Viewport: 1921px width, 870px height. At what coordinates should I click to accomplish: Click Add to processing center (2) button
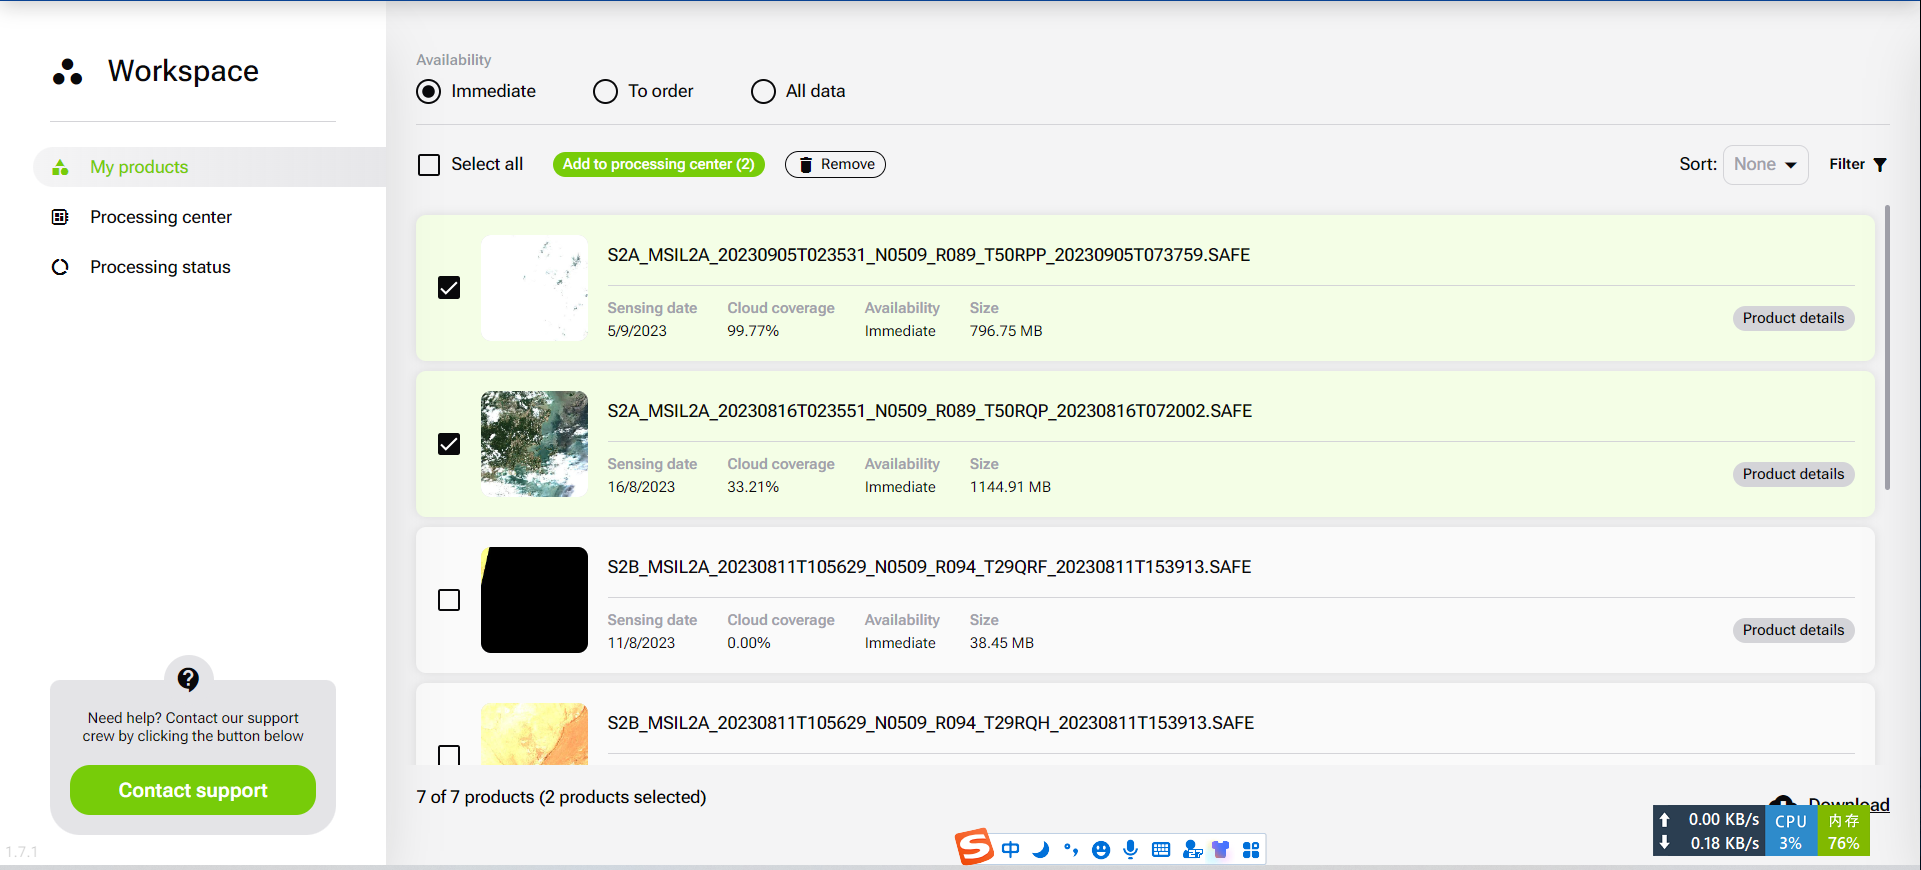pyautogui.click(x=658, y=165)
